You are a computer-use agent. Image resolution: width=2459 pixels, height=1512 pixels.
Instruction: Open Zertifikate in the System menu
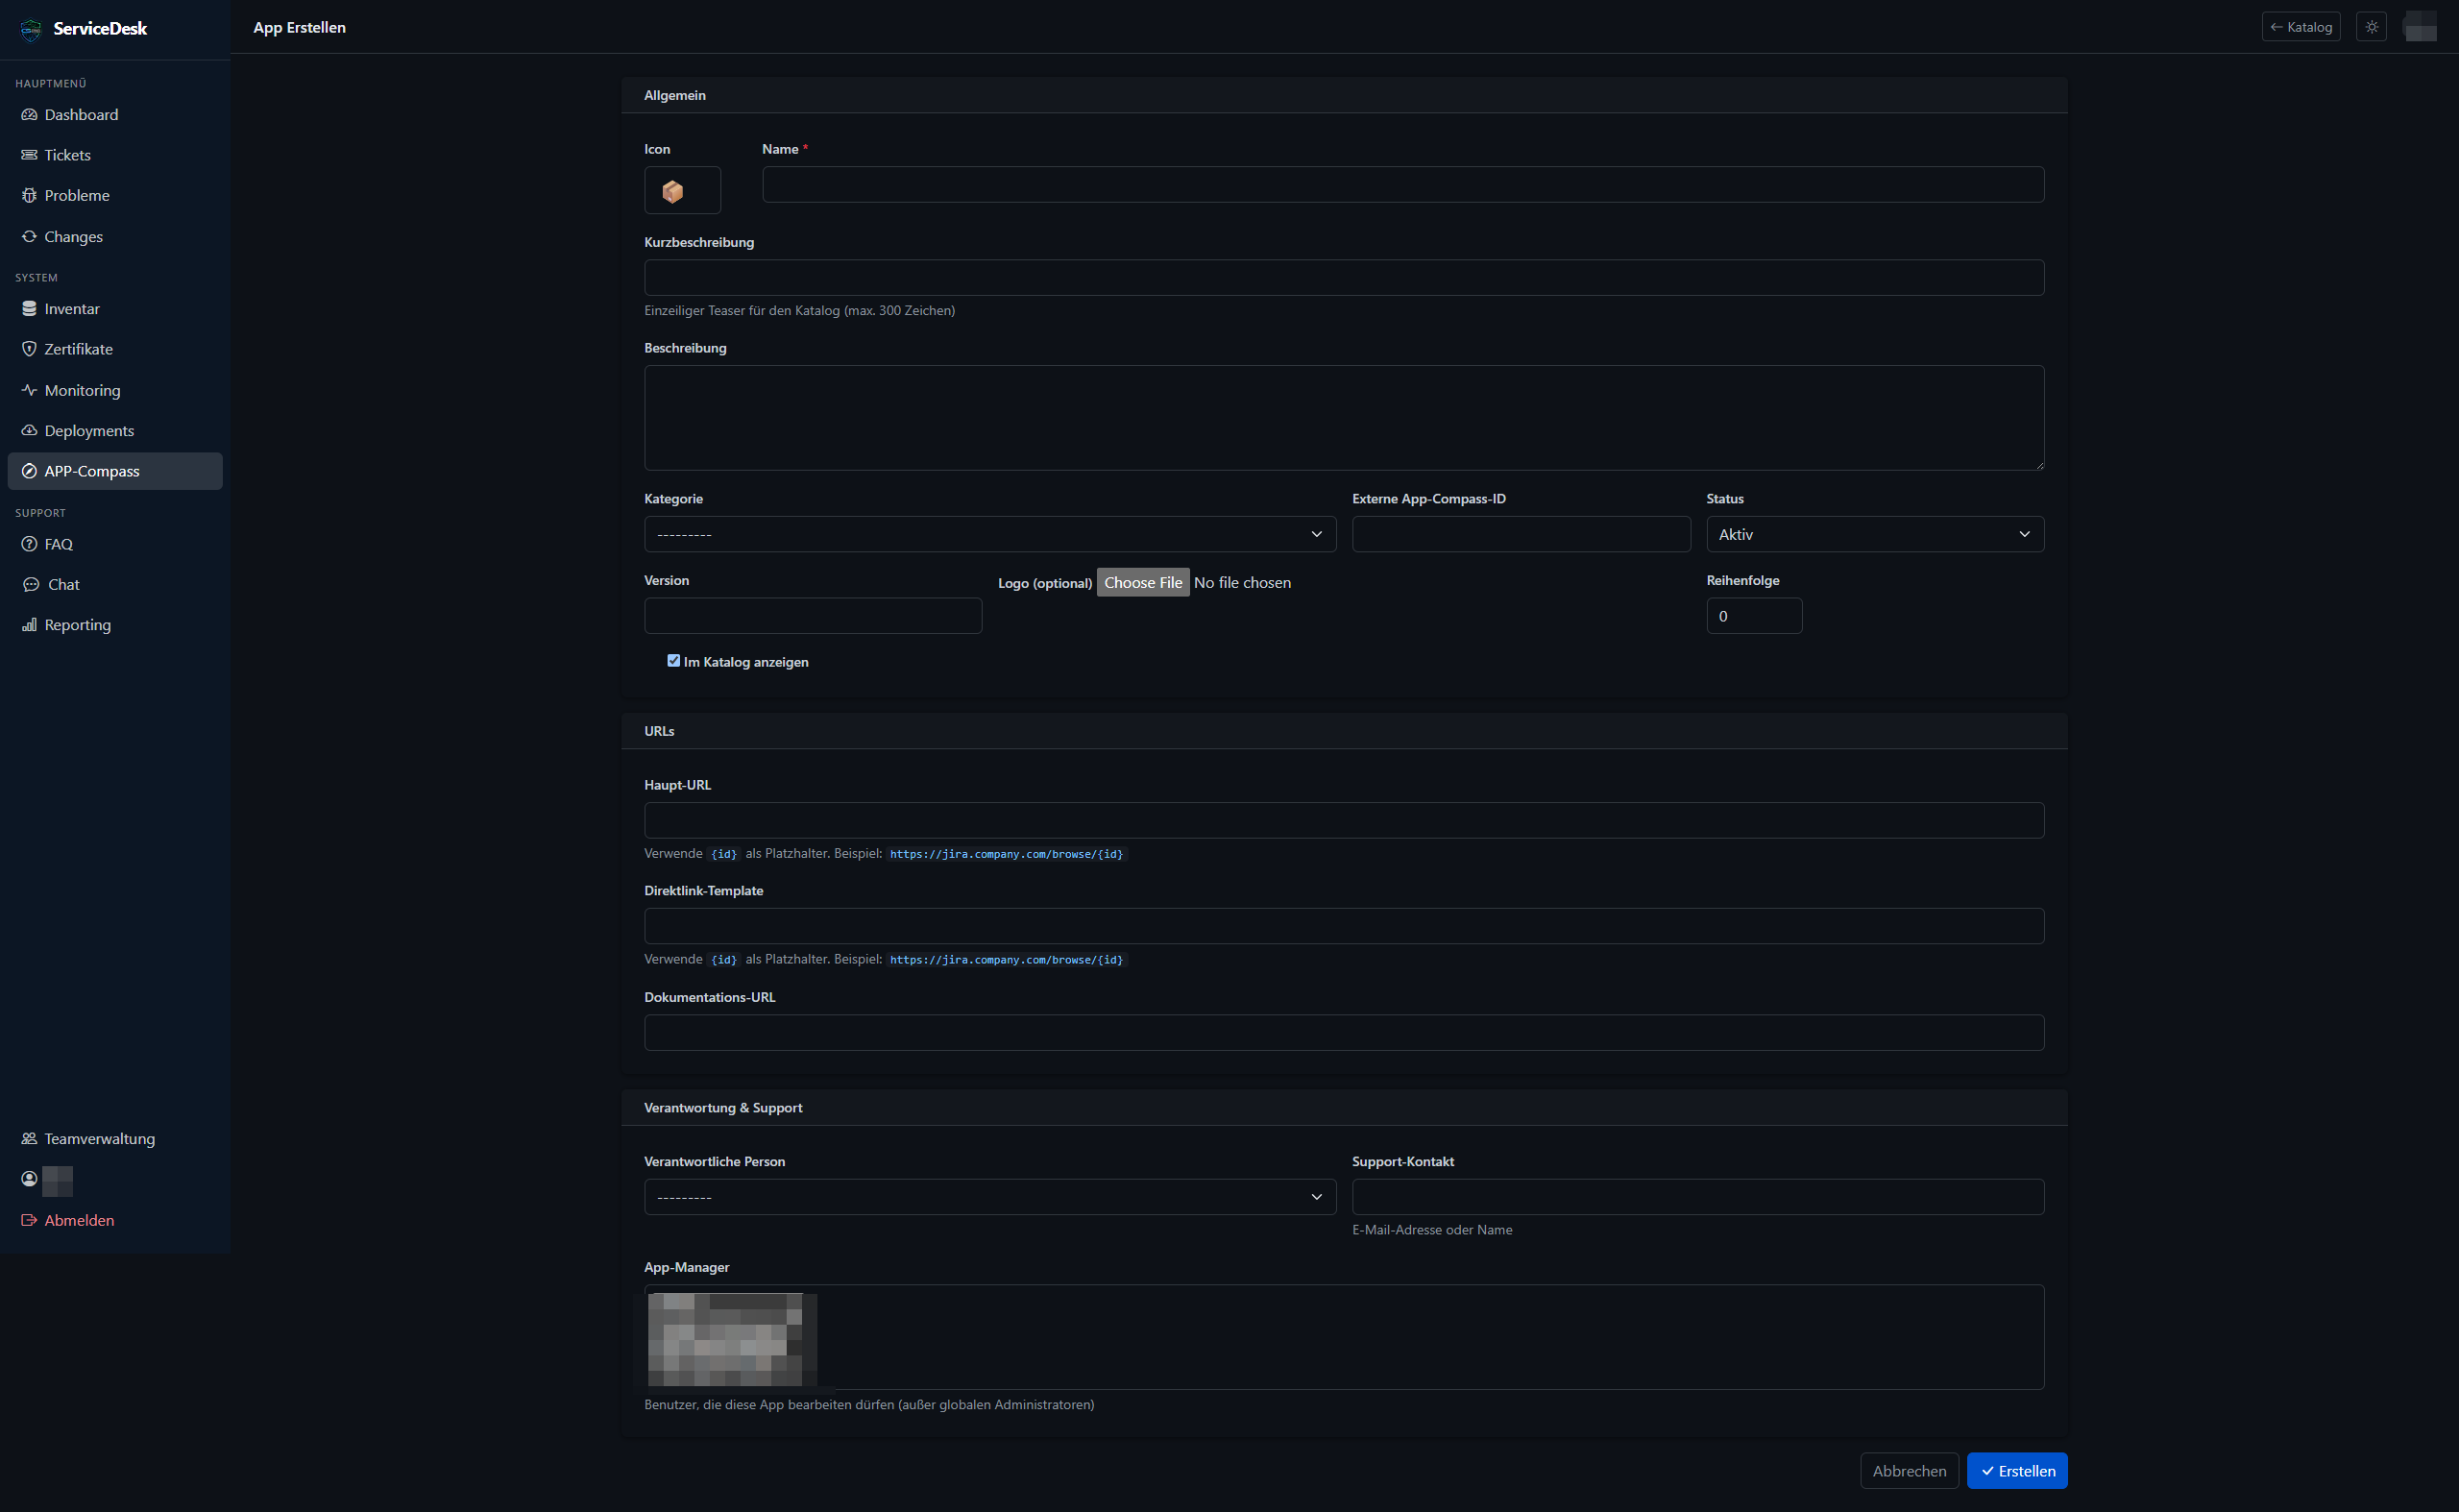[x=115, y=349]
